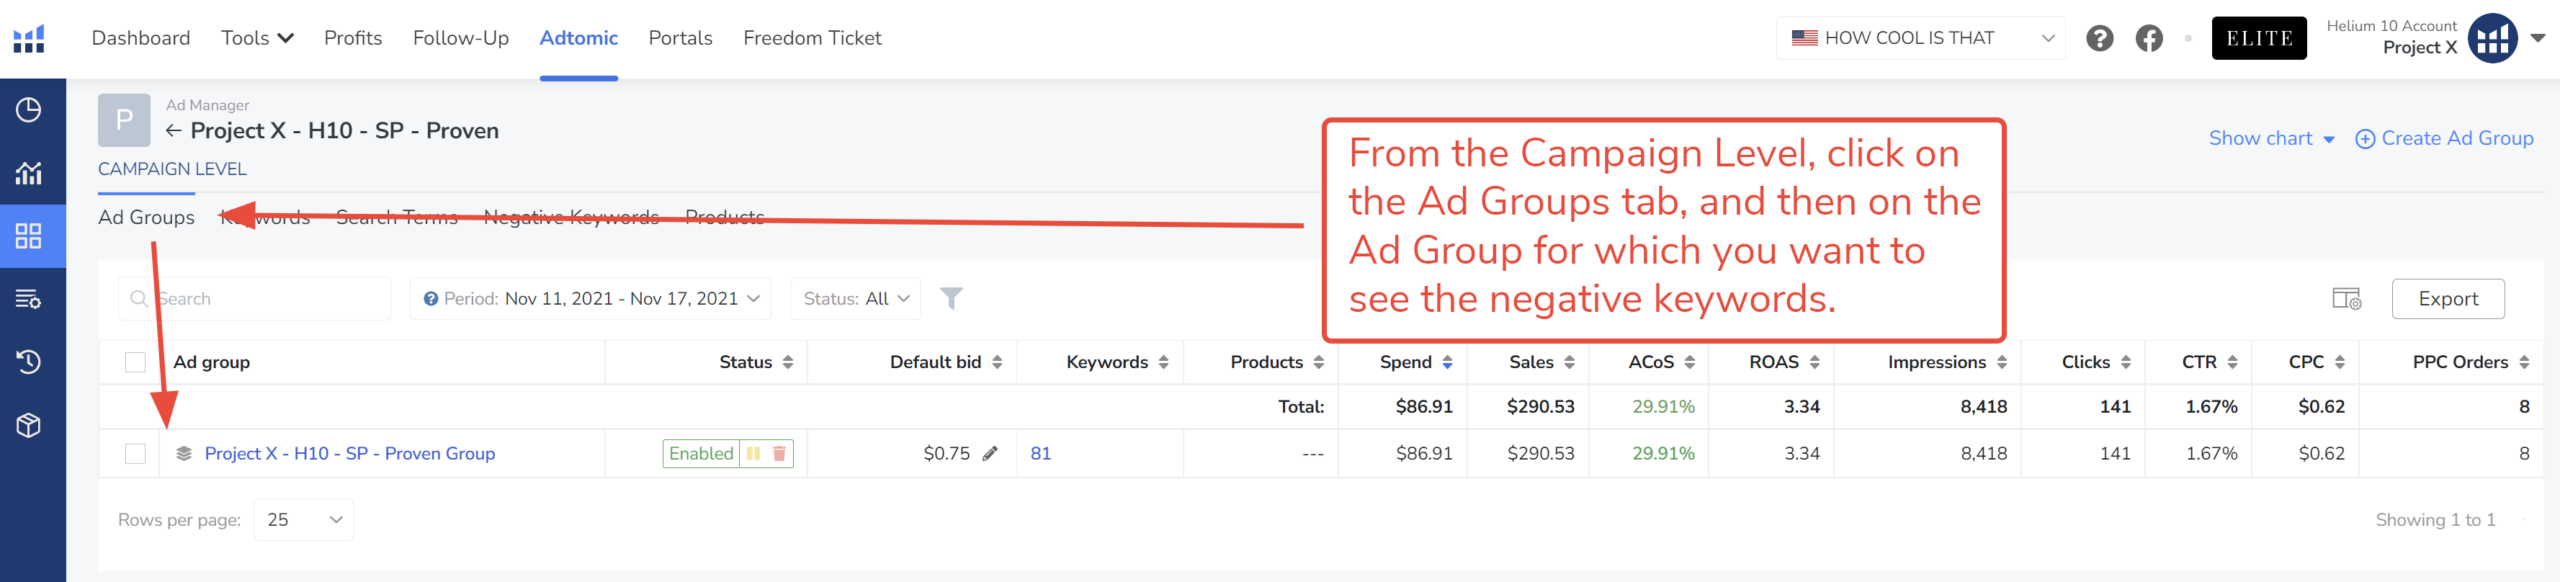This screenshot has height=582, width=2560.
Task: Open the box package icon in sidebar
Action: coord(29,425)
